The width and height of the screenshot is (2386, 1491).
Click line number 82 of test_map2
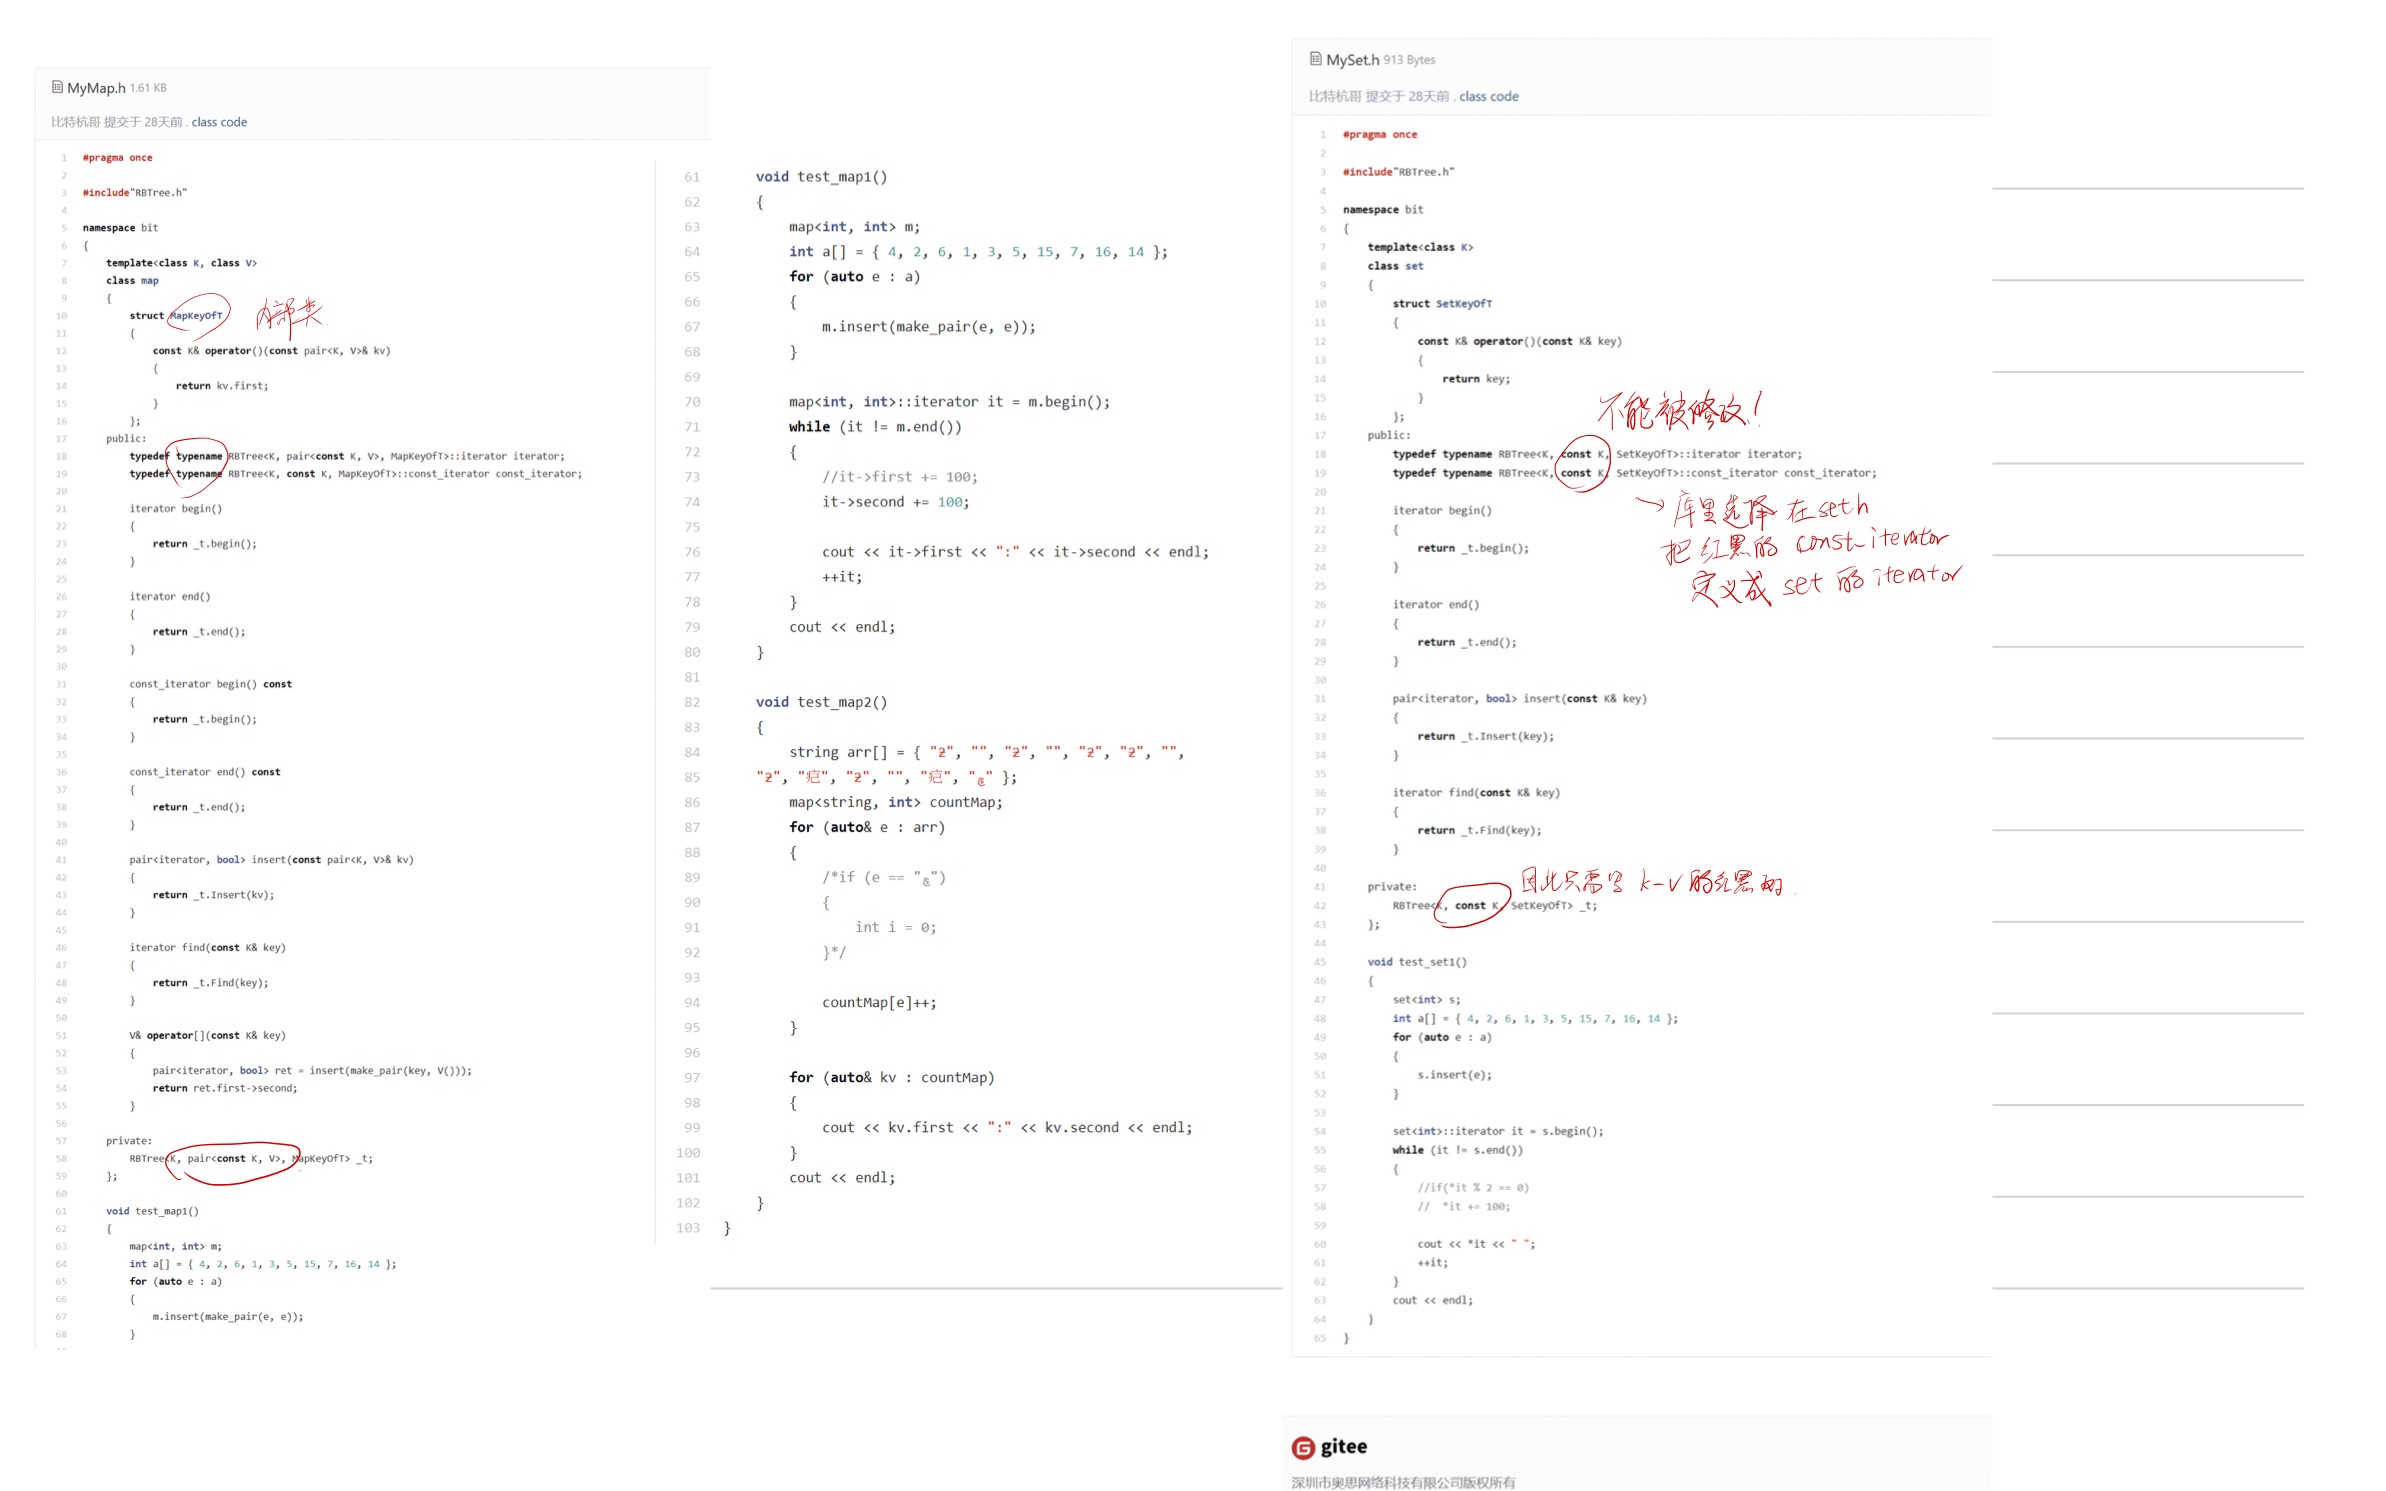point(692,702)
